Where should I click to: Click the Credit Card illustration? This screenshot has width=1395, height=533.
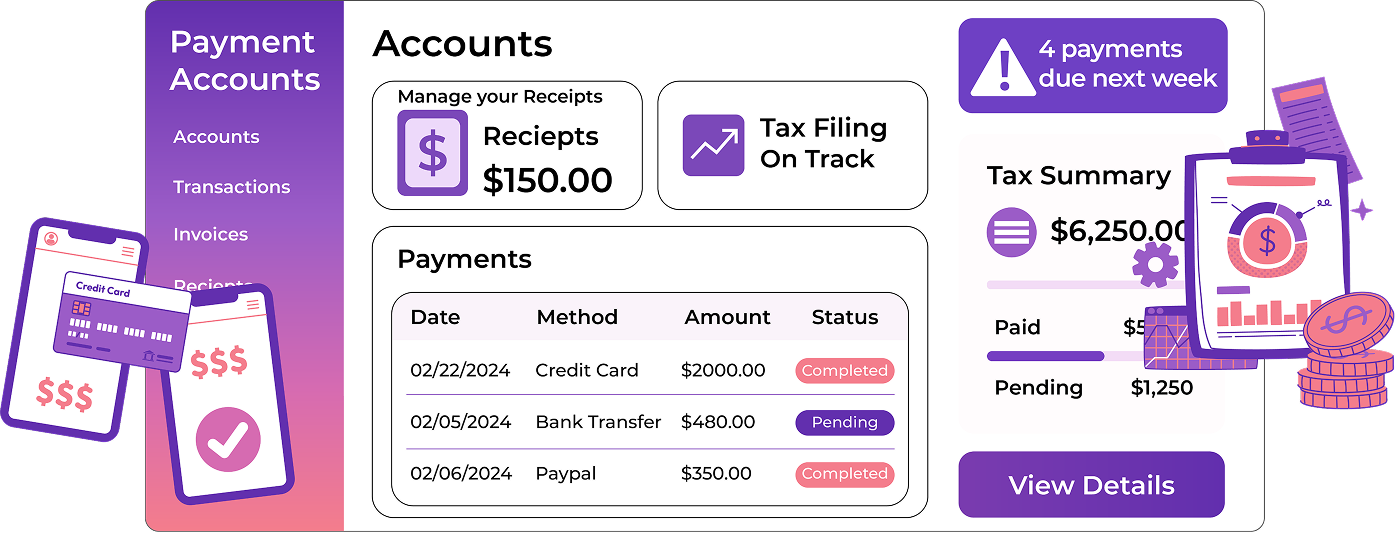pos(121,321)
